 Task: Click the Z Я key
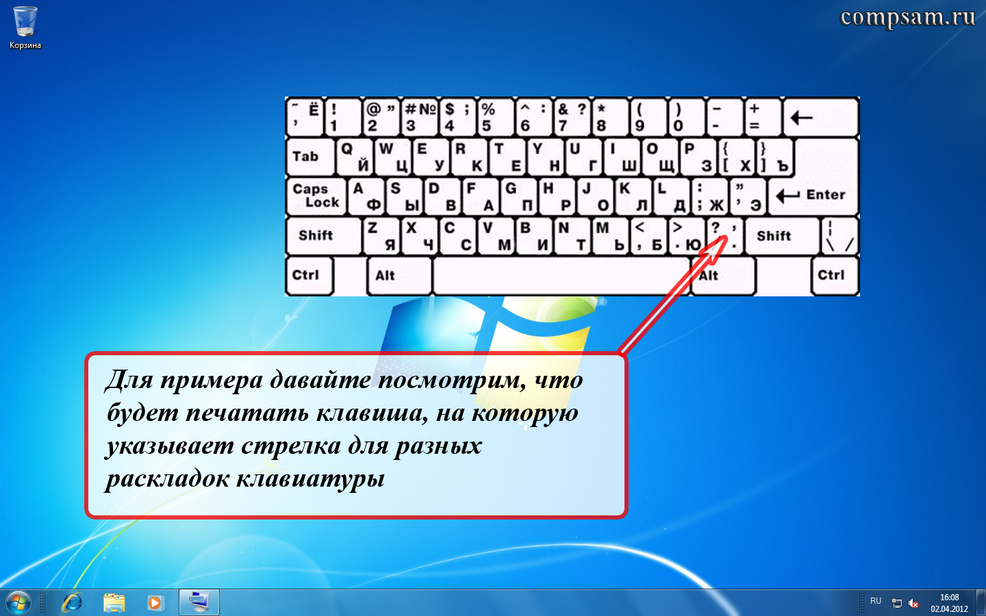coord(381,236)
